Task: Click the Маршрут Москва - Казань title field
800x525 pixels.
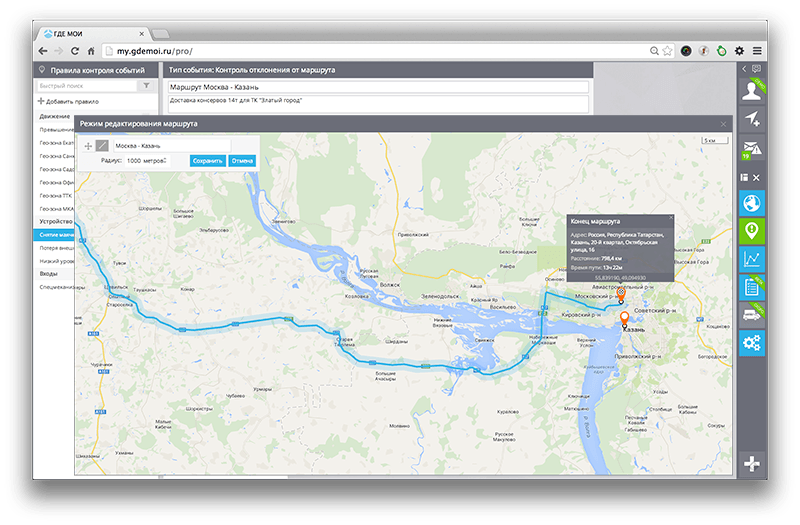Action: [378, 87]
